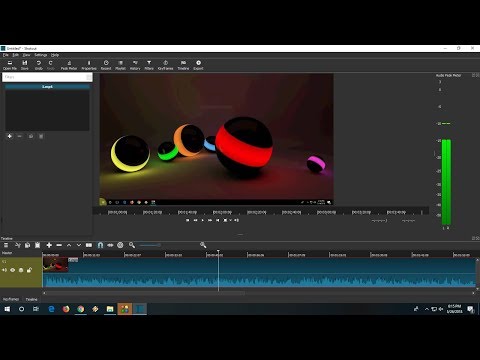Split clip at the playhead
This screenshot has width=480, height=360.
click(89, 245)
